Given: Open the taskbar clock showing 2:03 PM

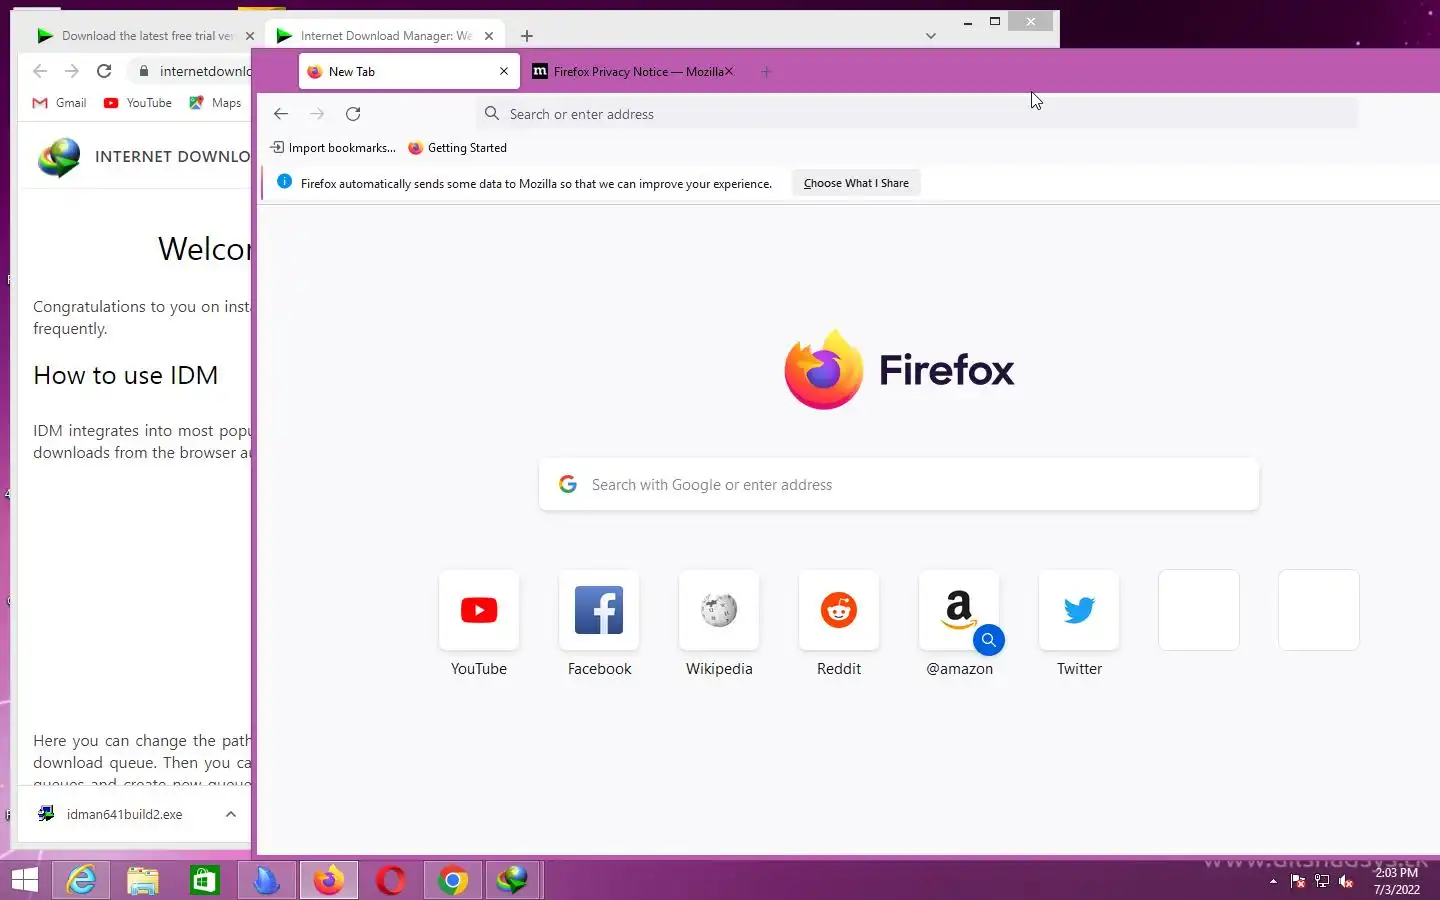Looking at the screenshot, I should (x=1396, y=881).
